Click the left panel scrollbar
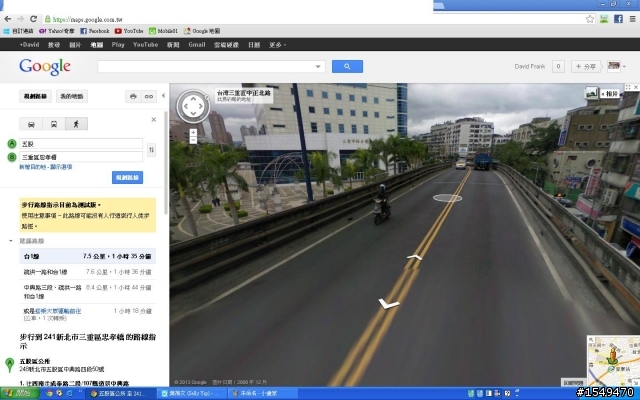 click(166, 162)
